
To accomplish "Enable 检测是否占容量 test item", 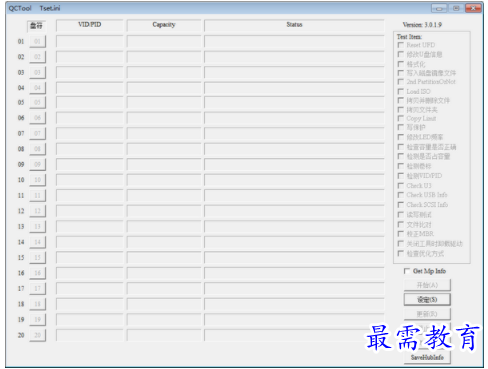I will pyautogui.click(x=401, y=156).
